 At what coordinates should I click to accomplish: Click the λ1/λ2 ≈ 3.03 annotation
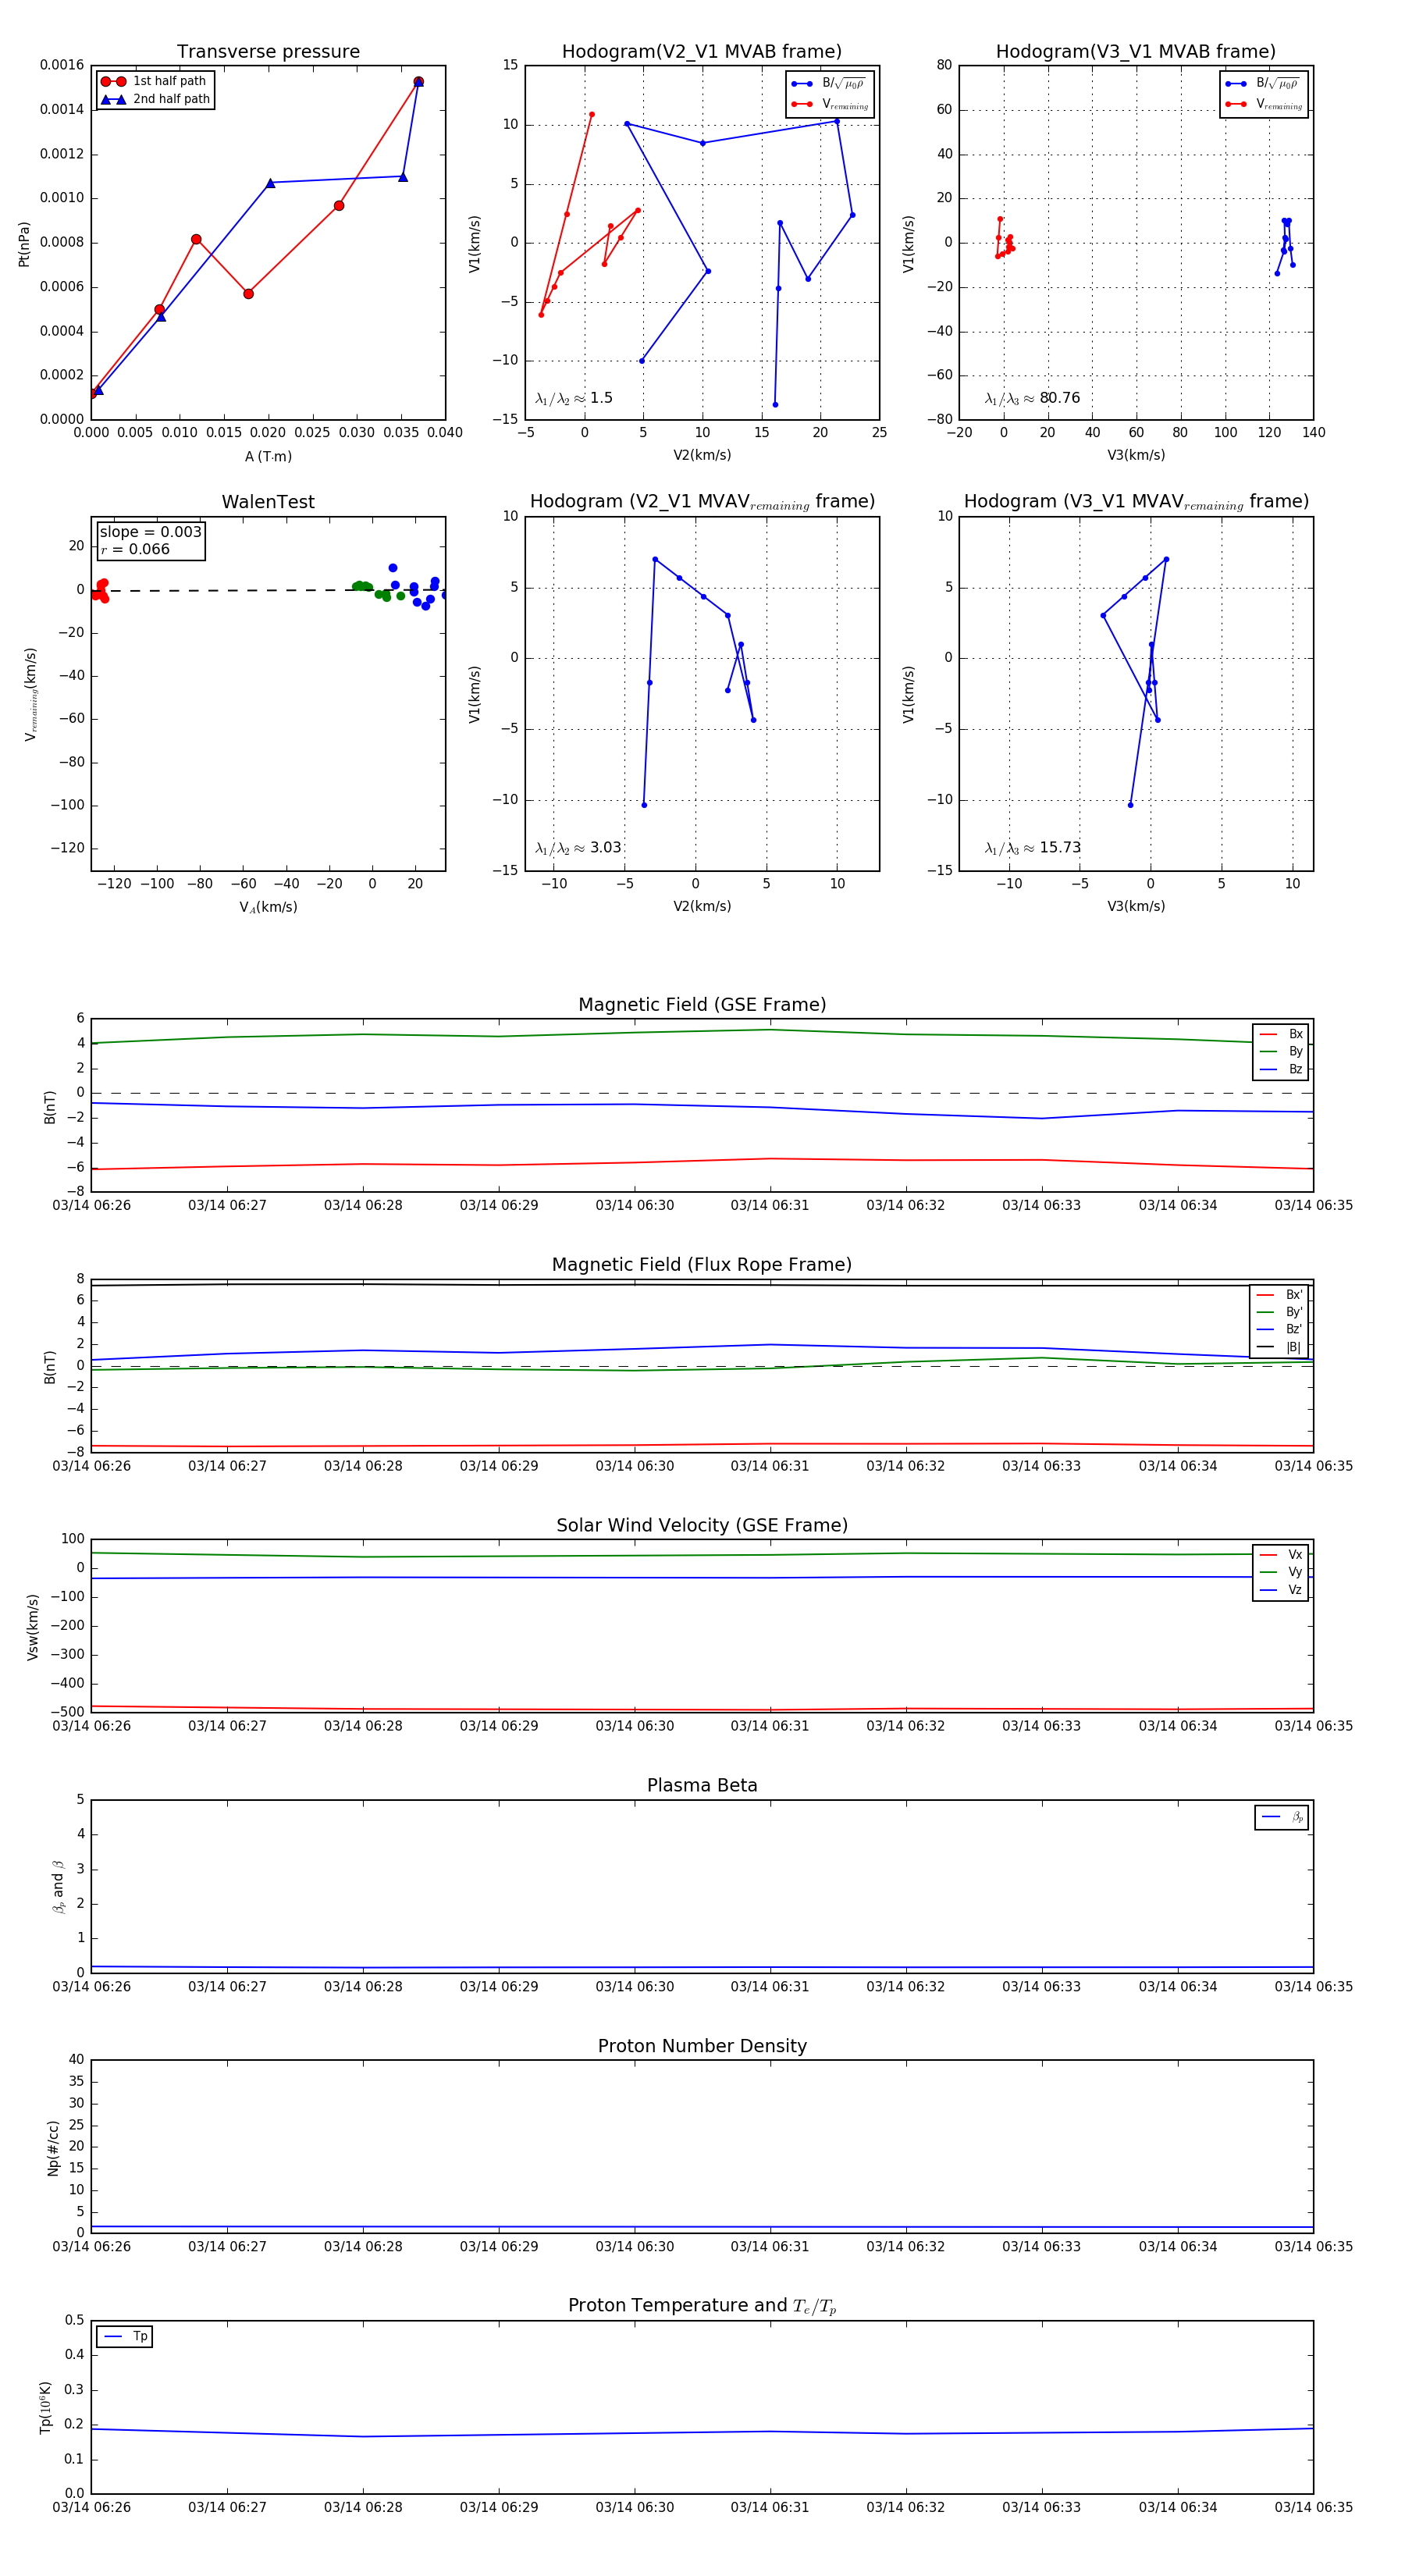(x=578, y=848)
